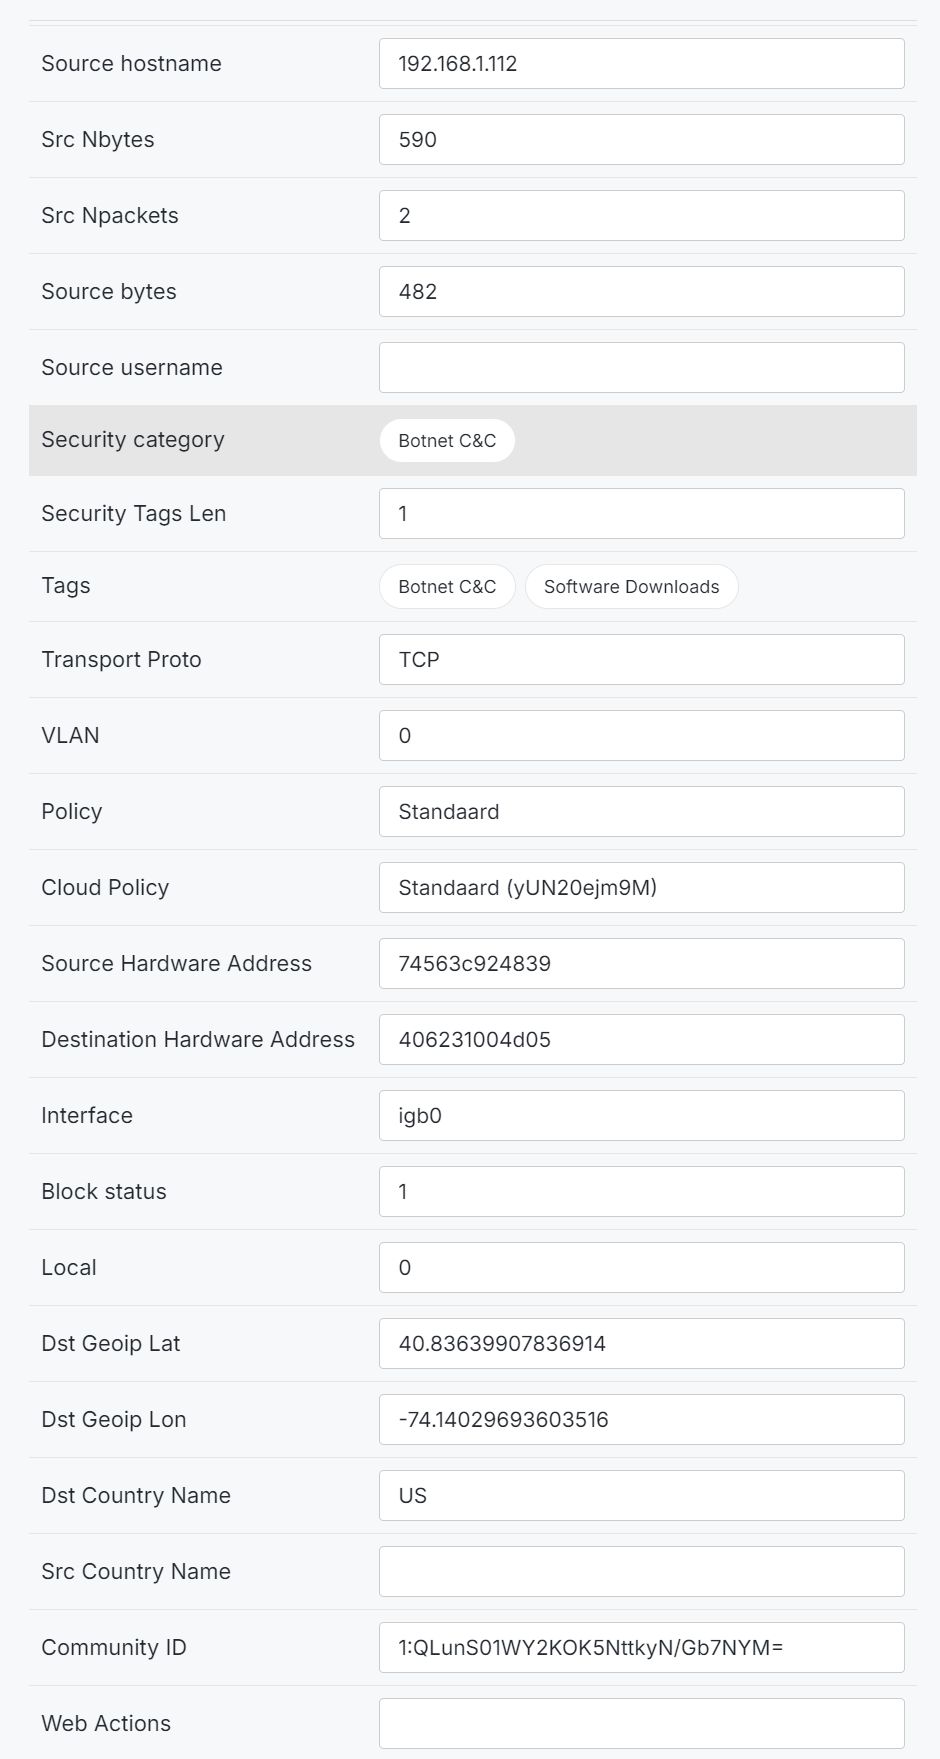This screenshot has width=940, height=1759.
Task: Click the Dst Geoip Lat field
Action: (642, 1344)
